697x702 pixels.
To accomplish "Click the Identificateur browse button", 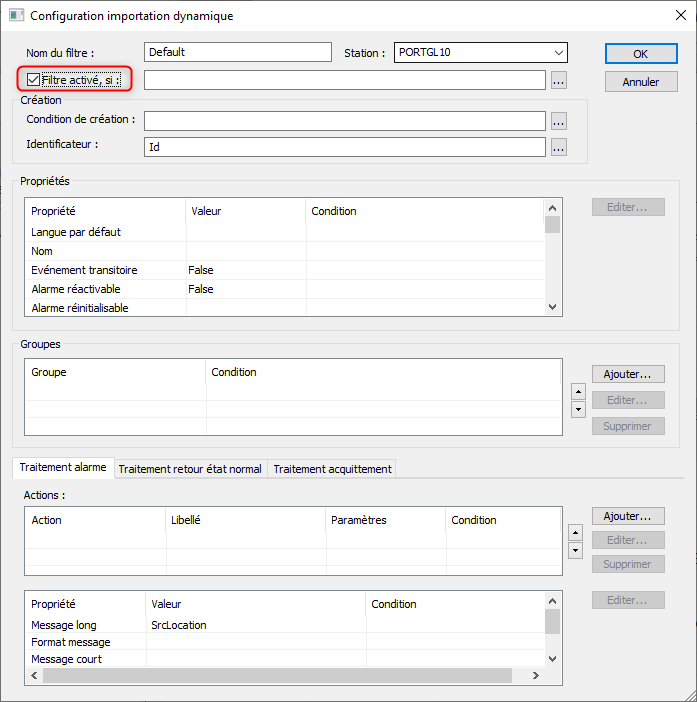I will click(559, 148).
